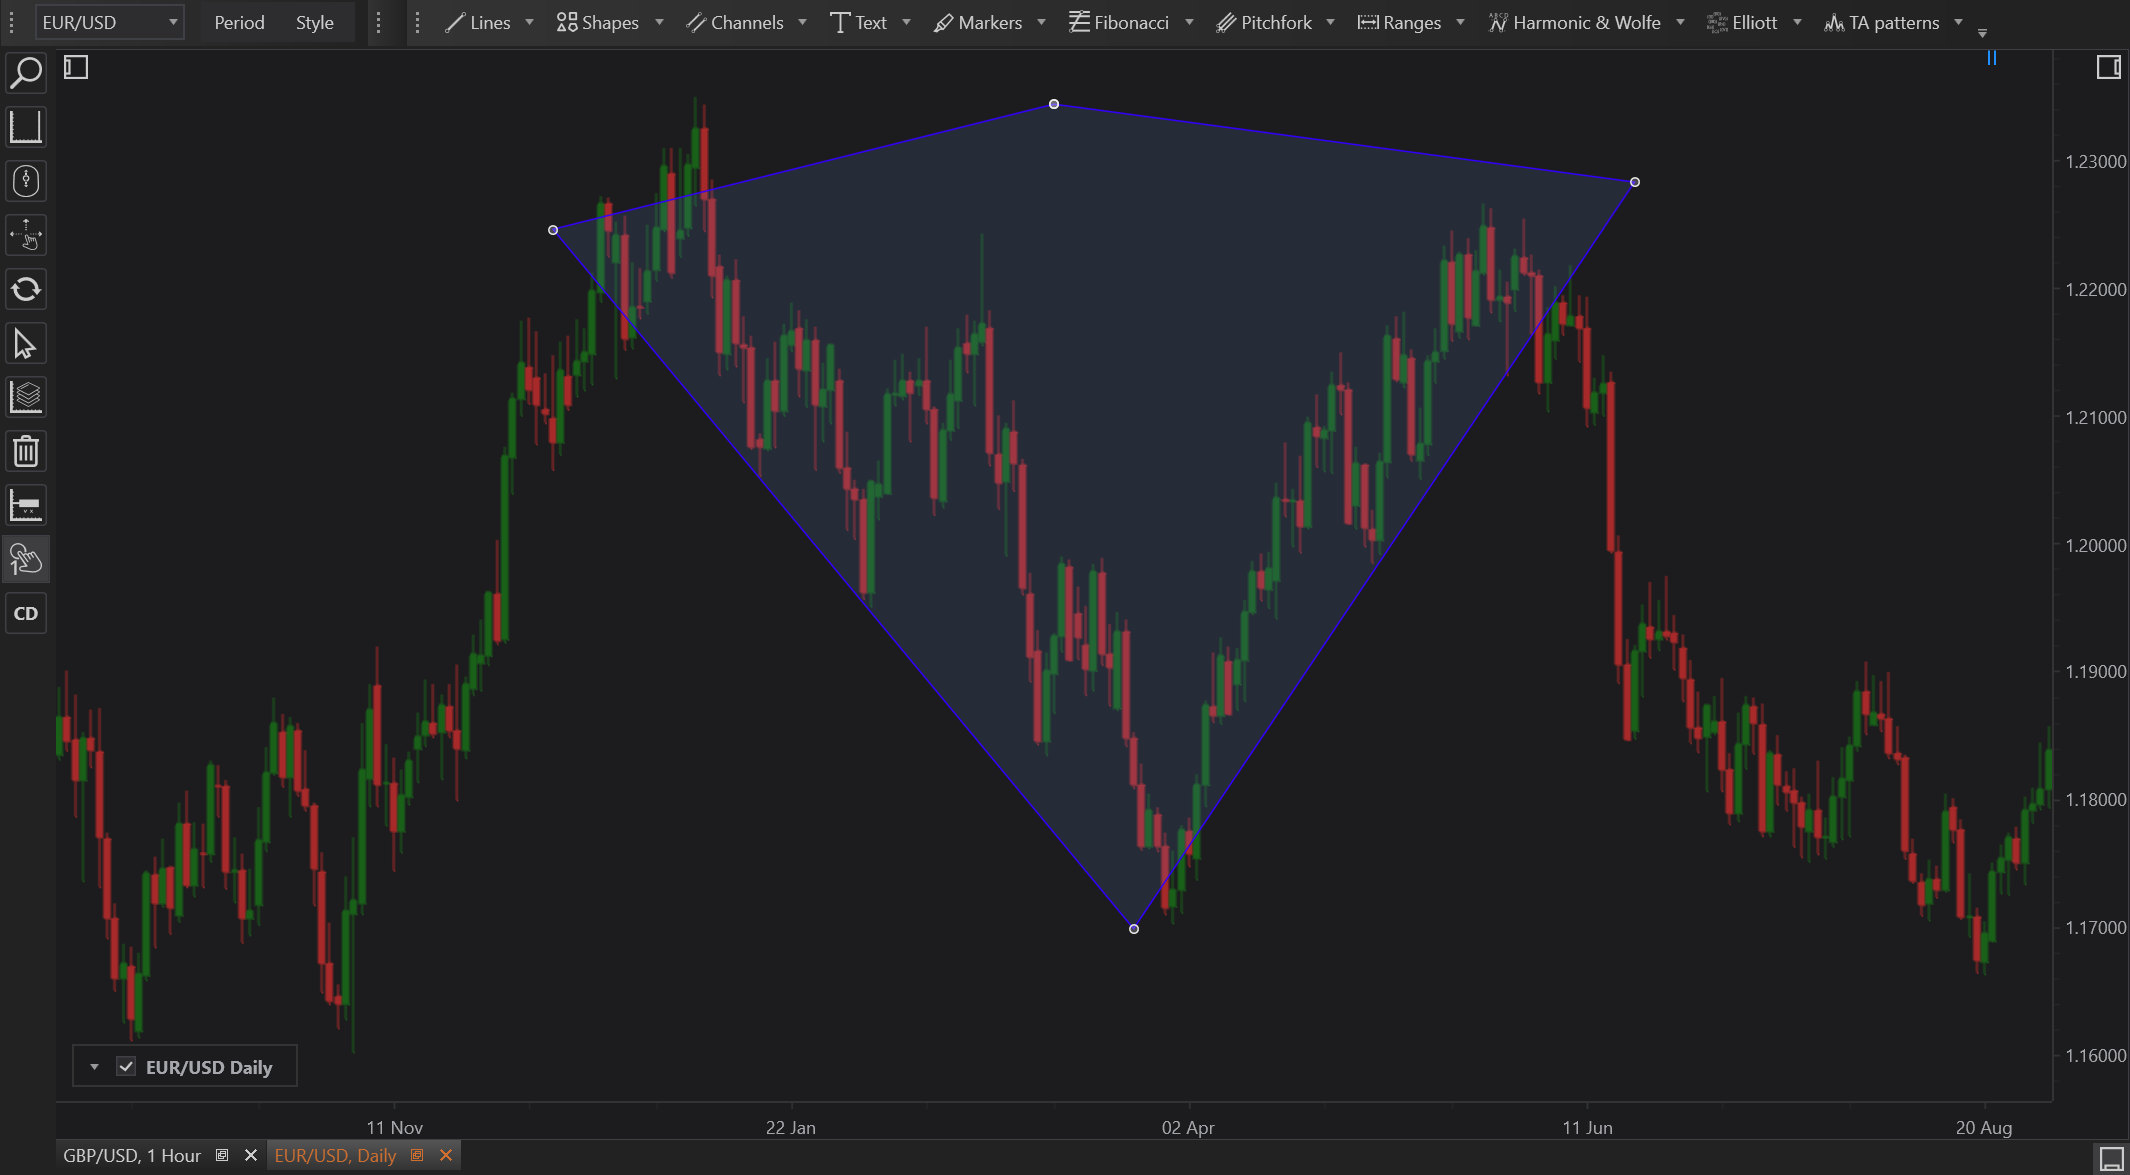Toggle the one-click hand mode icon

[26, 559]
